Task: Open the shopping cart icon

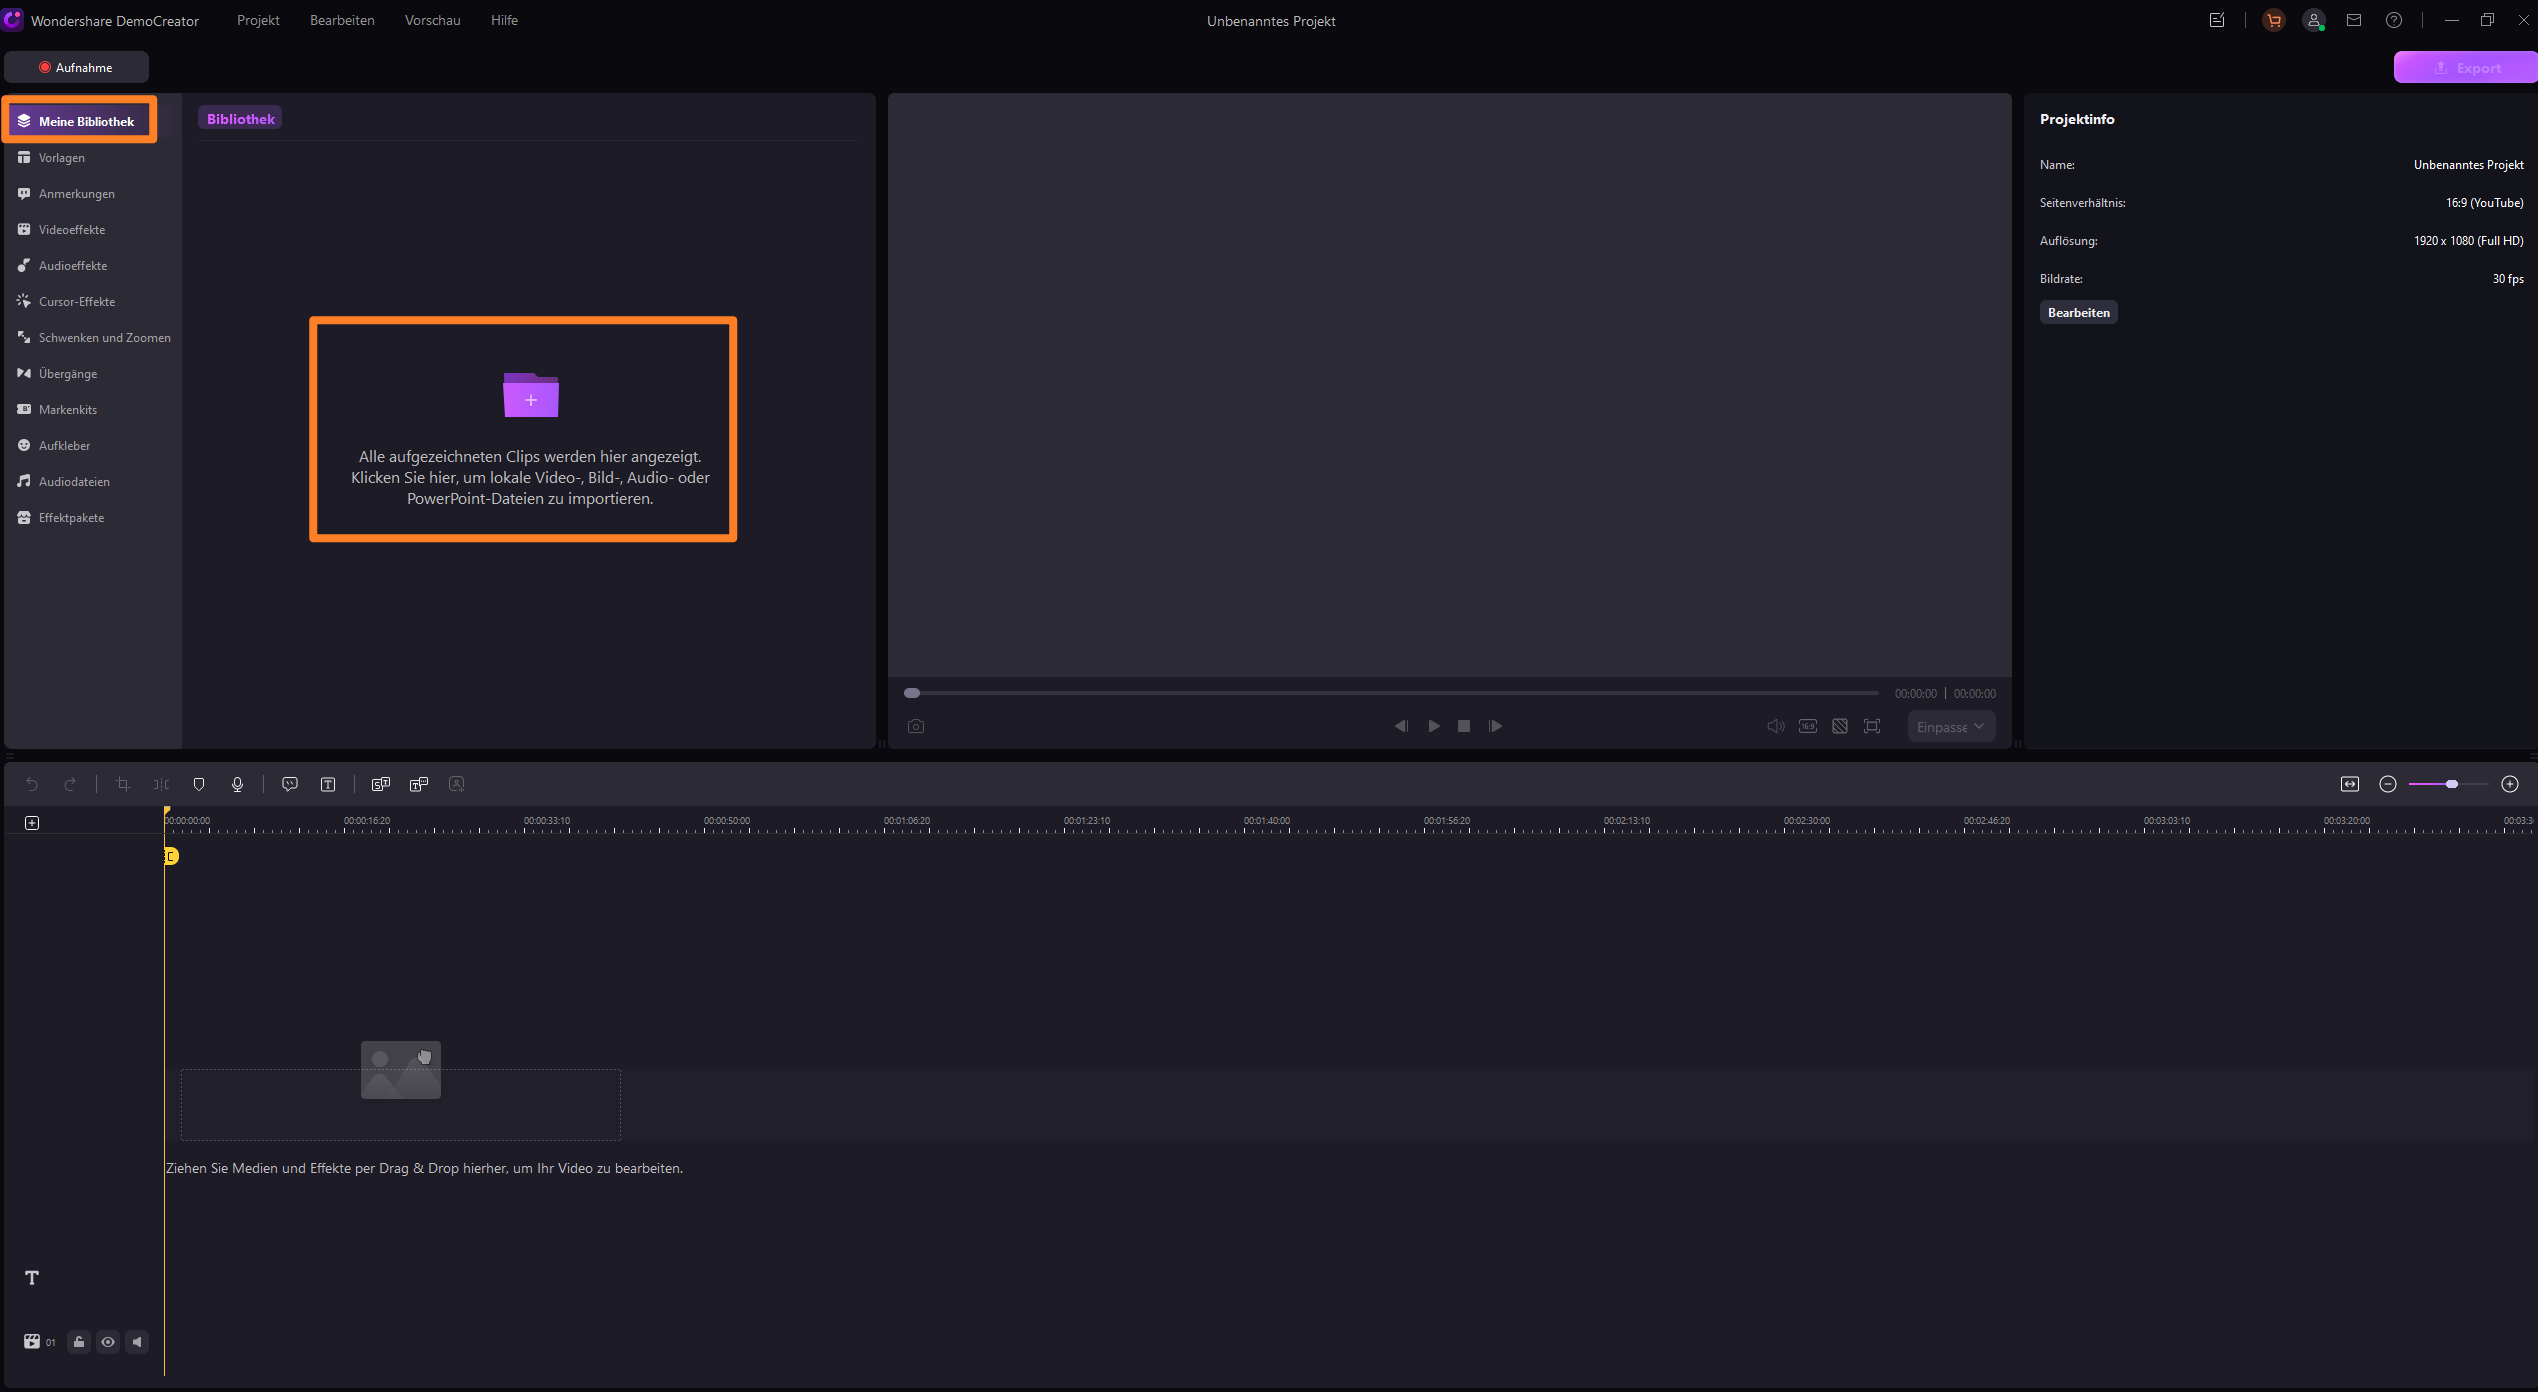Action: coord(2274,20)
